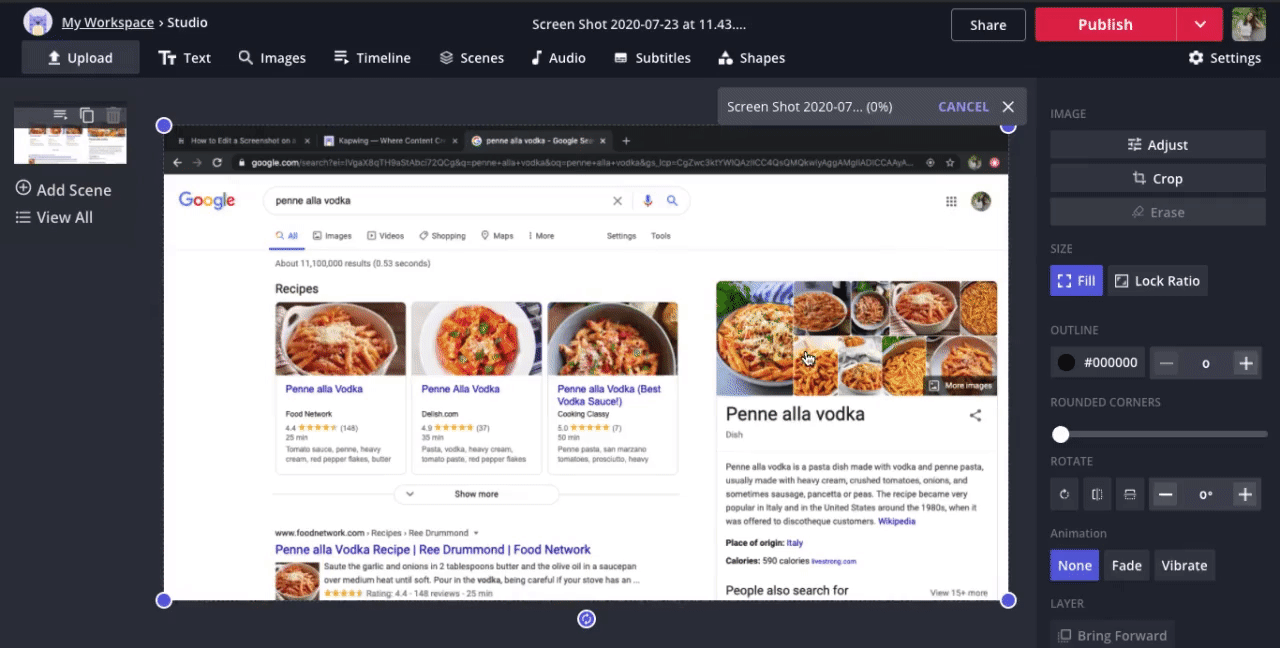Dismiss the upload notification with X
The height and width of the screenshot is (648, 1280).
point(1008,107)
